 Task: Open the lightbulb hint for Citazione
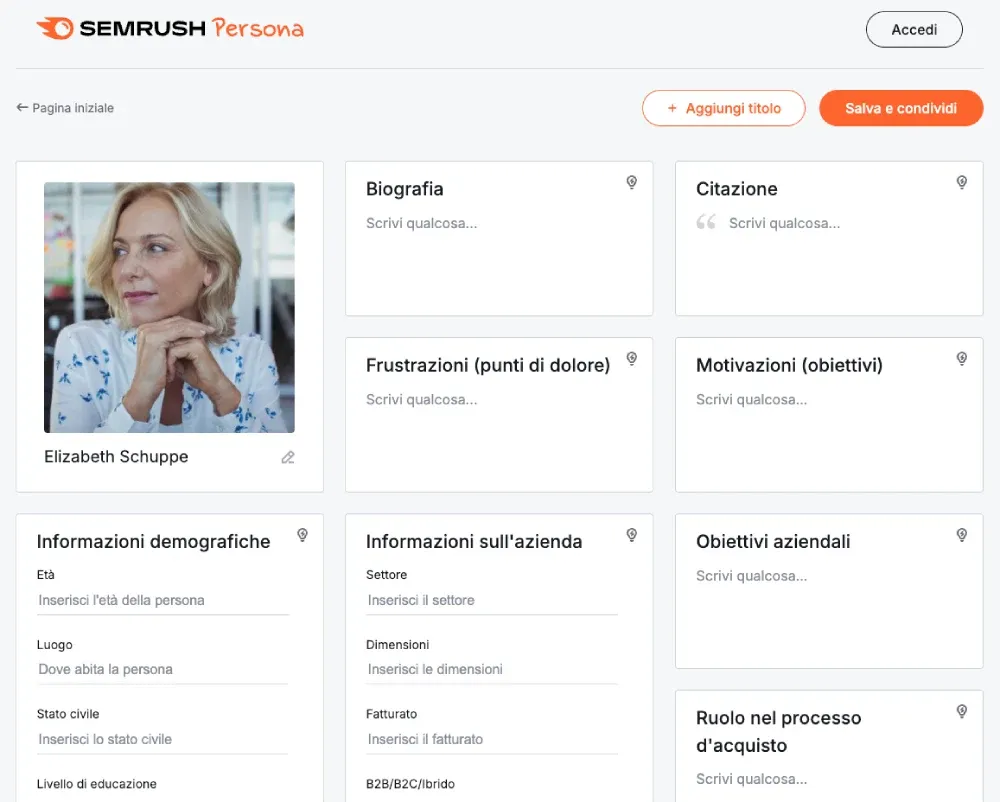pyautogui.click(x=962, y=182)
